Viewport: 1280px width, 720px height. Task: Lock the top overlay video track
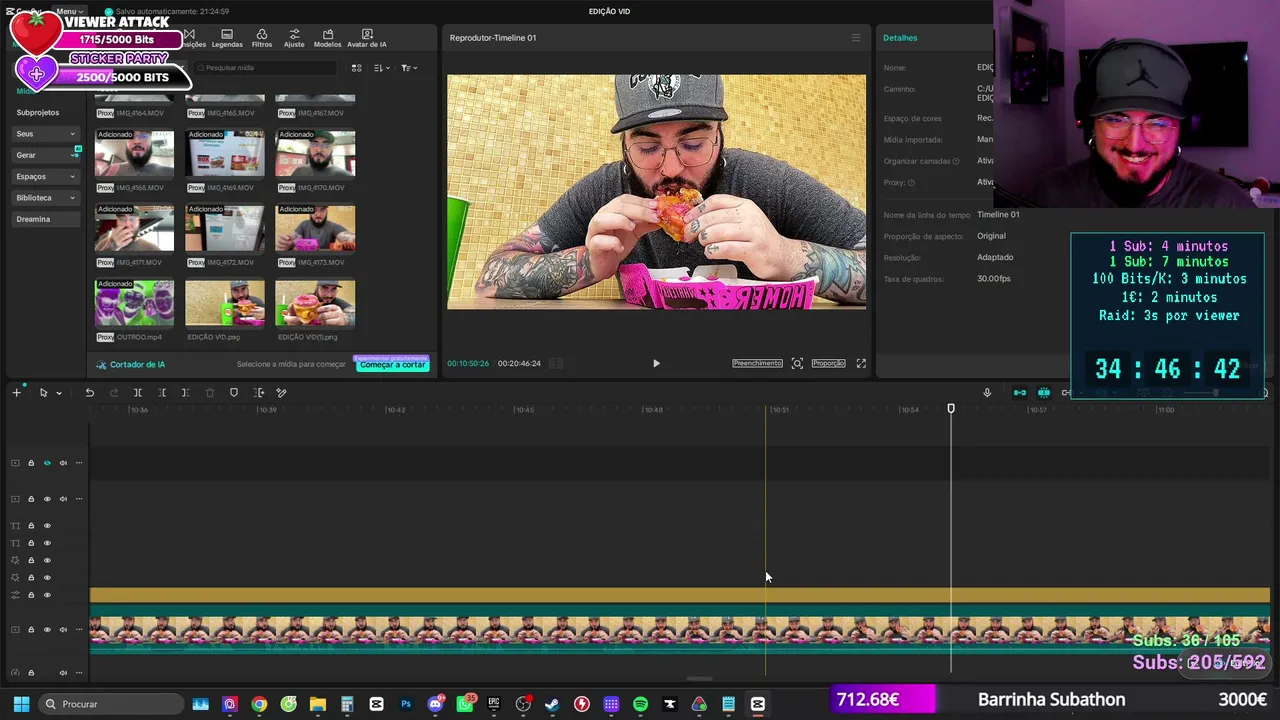click(31, 463)
